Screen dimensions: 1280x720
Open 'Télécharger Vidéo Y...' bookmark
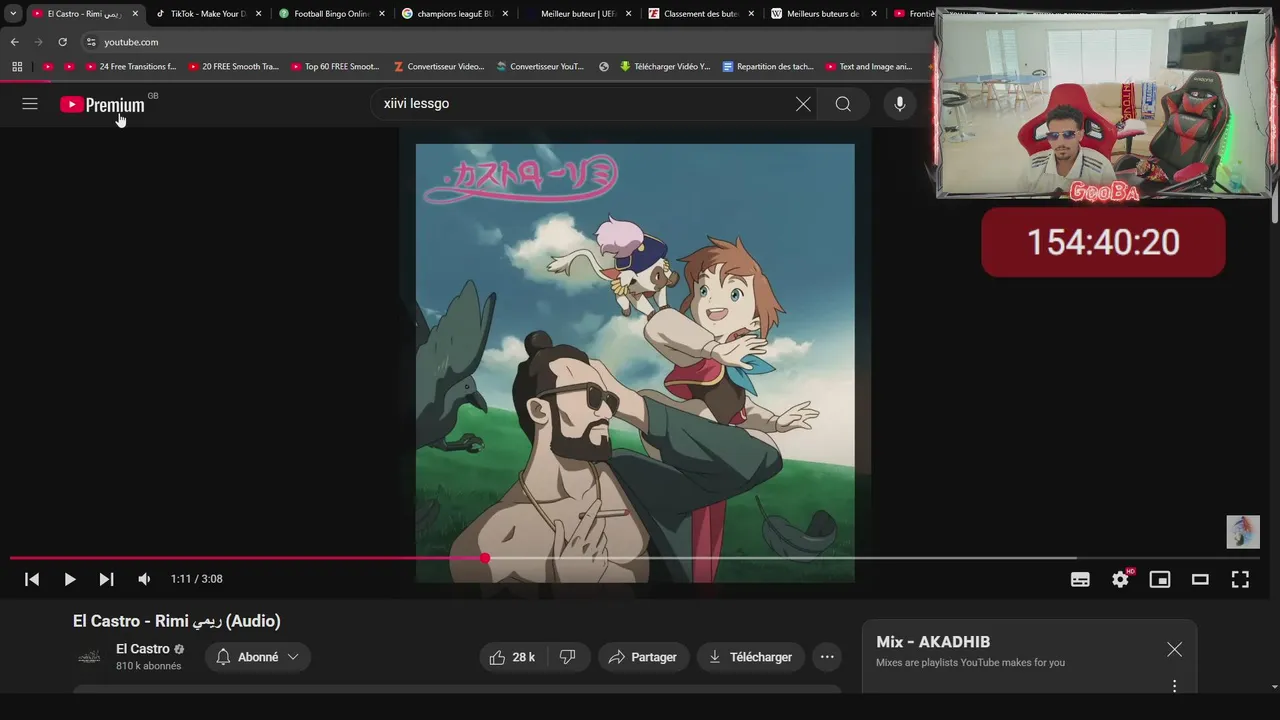pos(665,67)
